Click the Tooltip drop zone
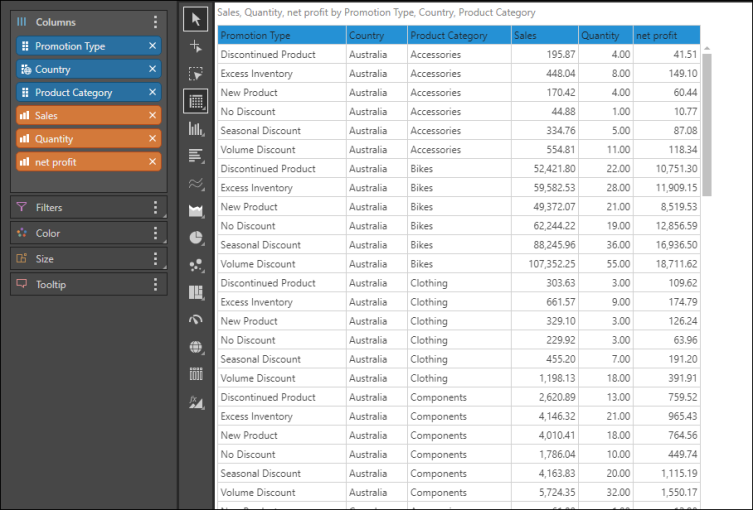This screenshot has width=753, height=510. point(80,285)
